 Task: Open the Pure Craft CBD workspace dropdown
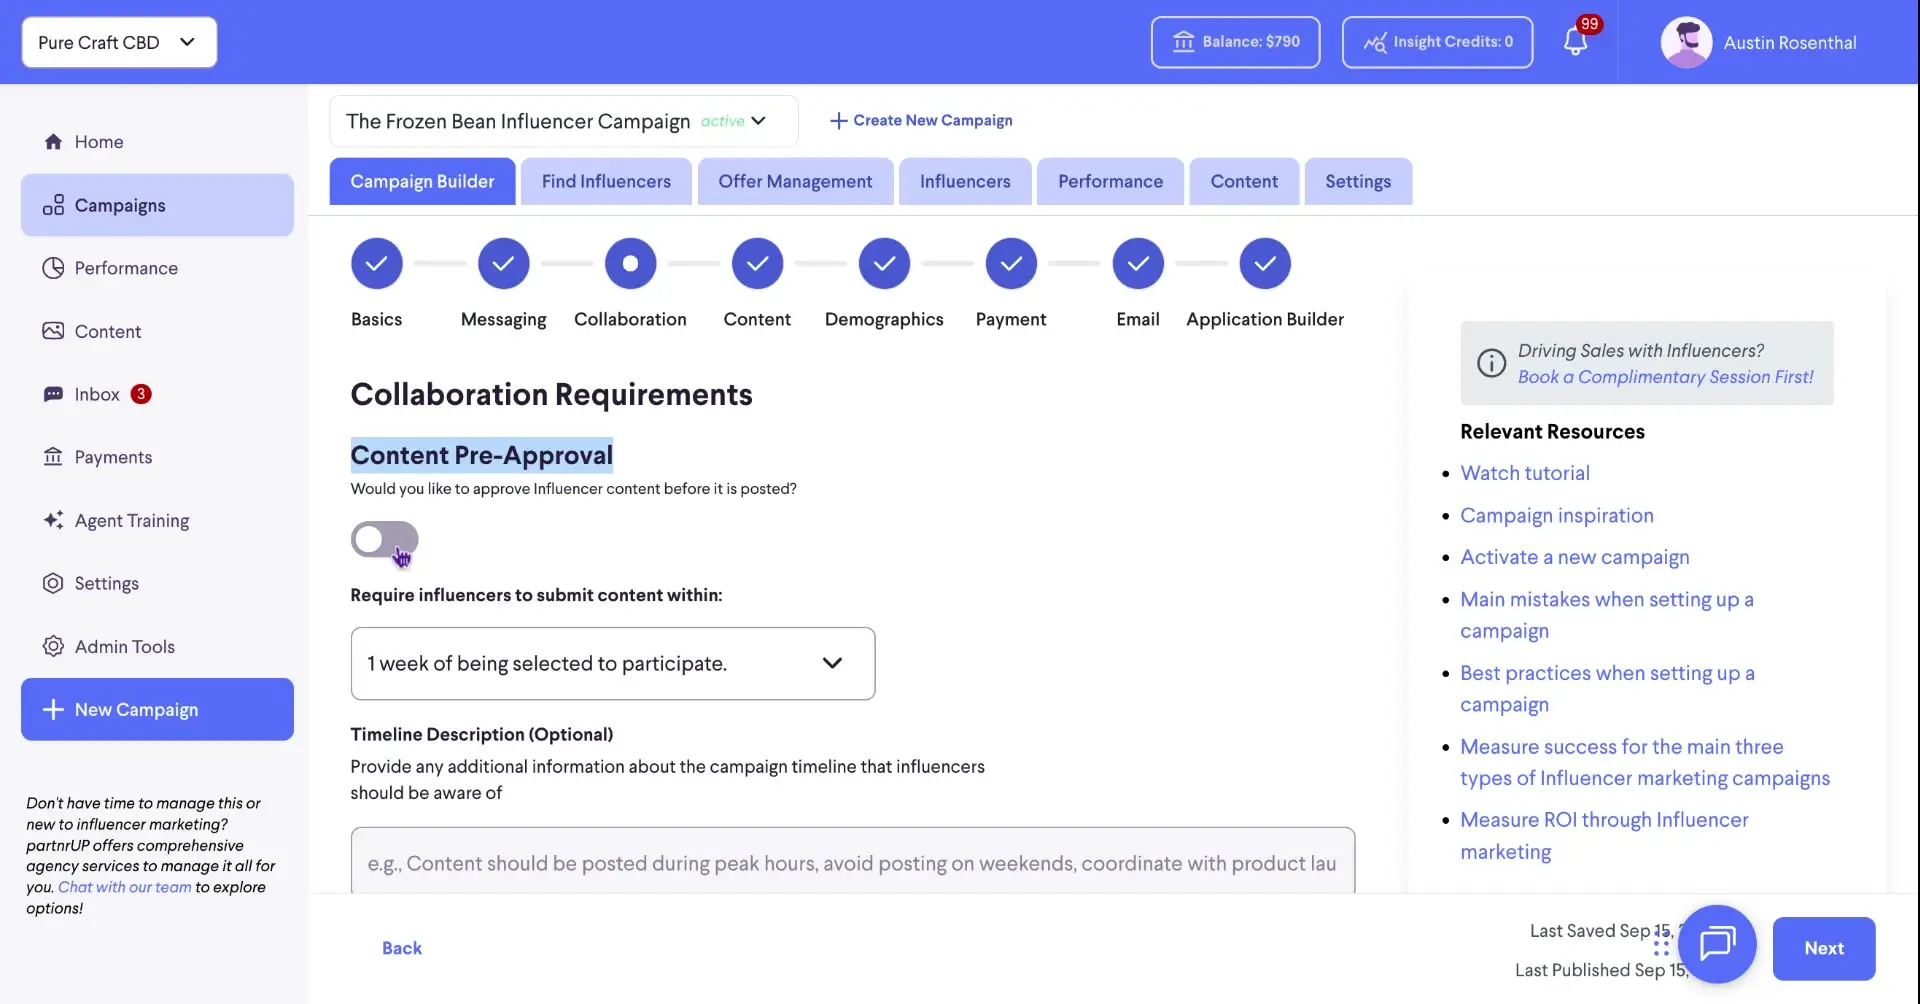(x=118, y=42)
